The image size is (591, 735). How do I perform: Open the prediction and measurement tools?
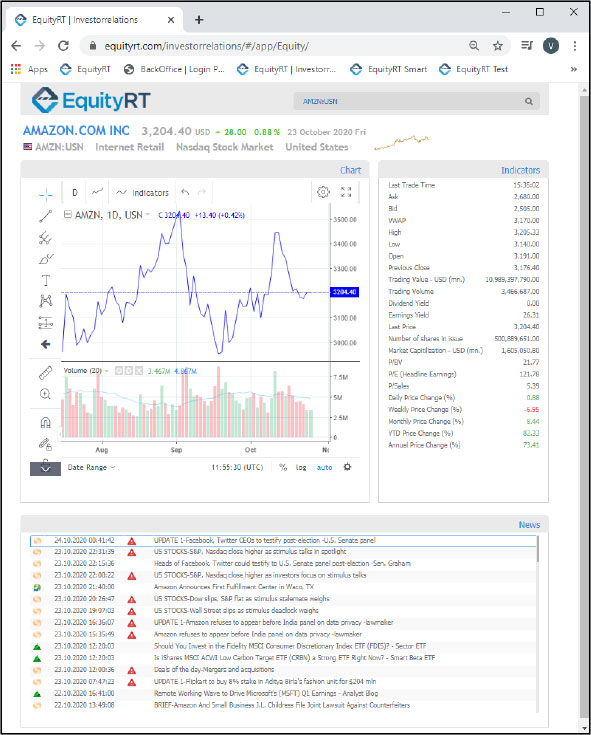pyautogui.click(x=45, y=322)
